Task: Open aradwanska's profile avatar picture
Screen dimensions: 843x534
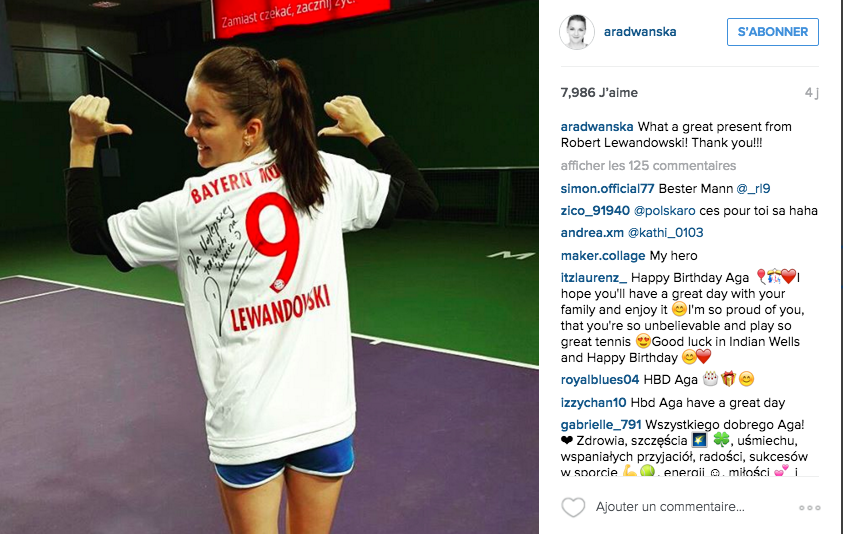Action: coord(577,32)
